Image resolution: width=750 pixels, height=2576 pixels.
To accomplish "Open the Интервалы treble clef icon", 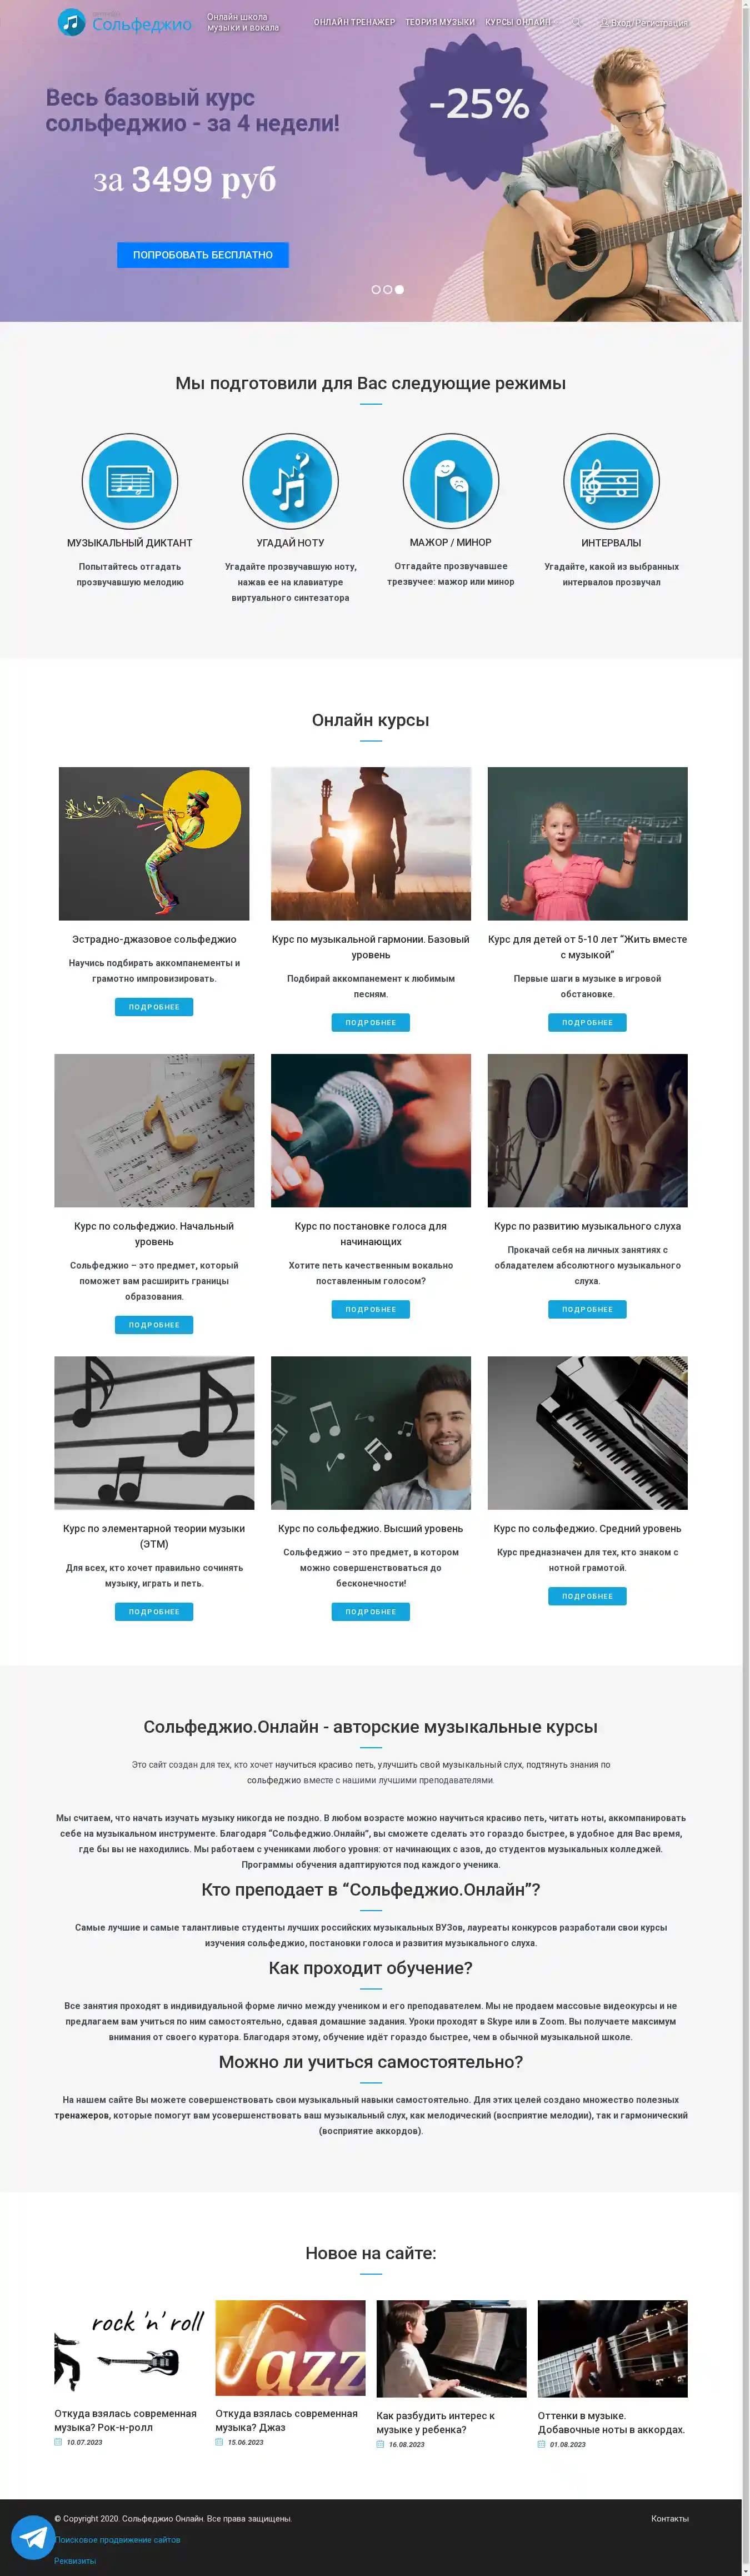I will [x=611, y=481].
